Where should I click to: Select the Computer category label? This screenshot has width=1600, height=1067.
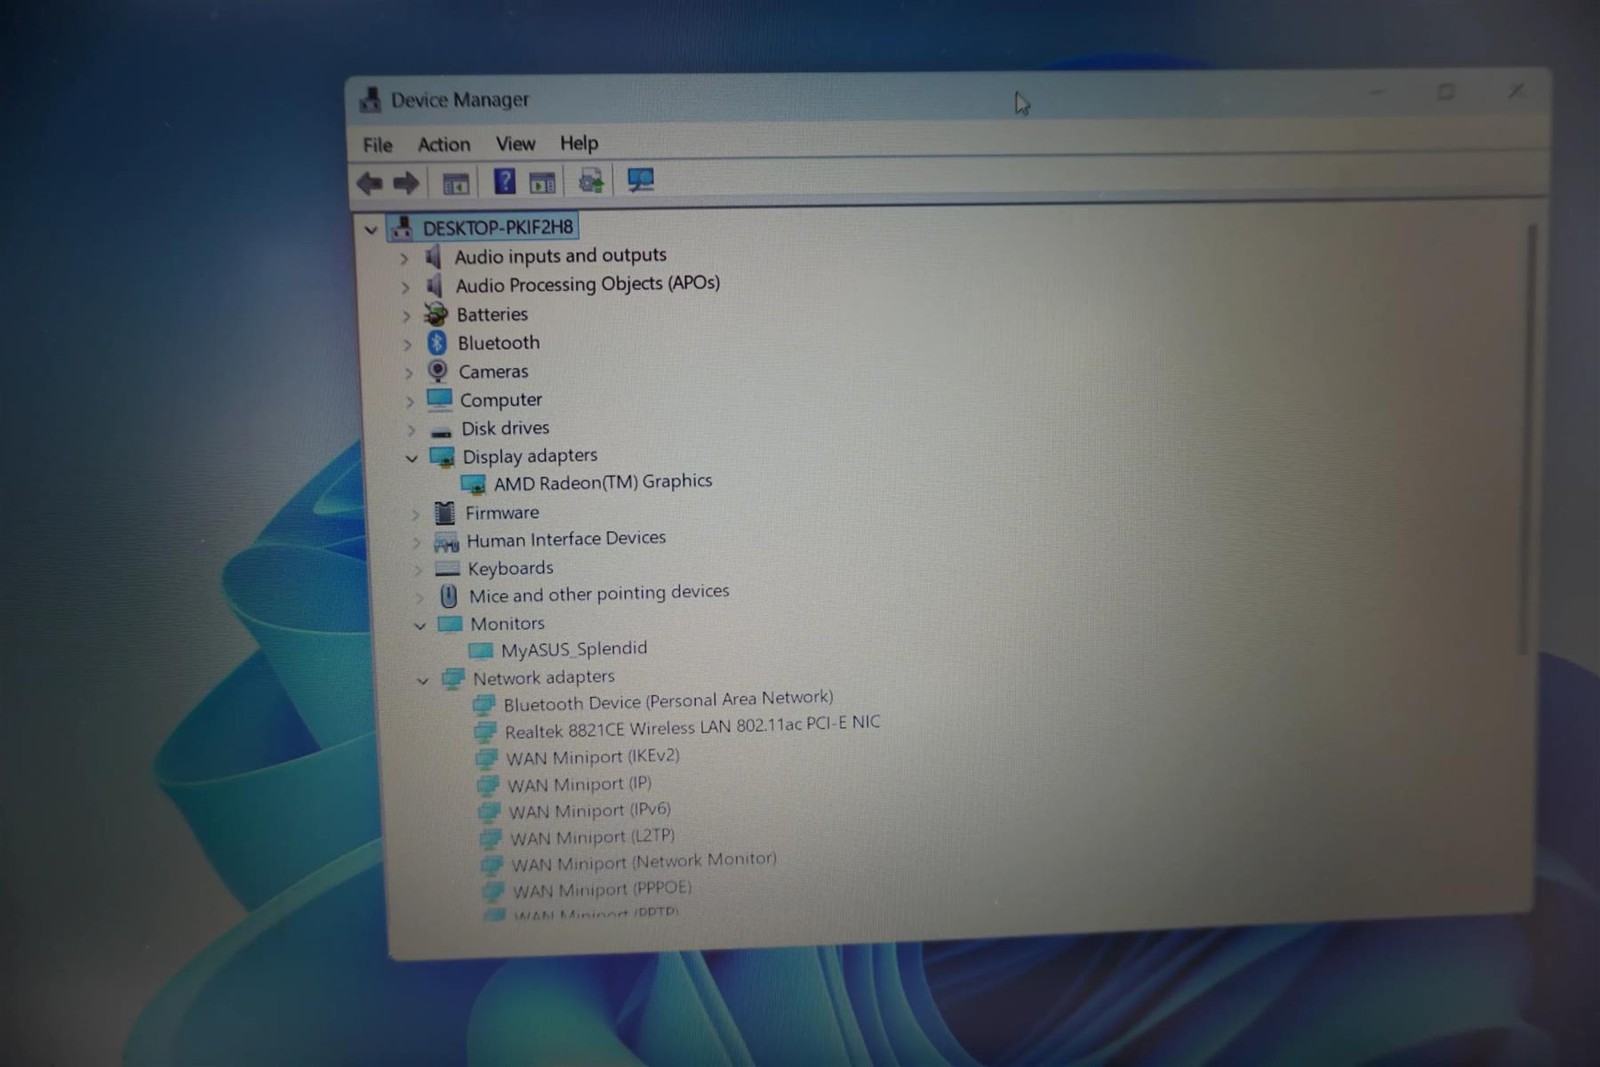point(501,400)
